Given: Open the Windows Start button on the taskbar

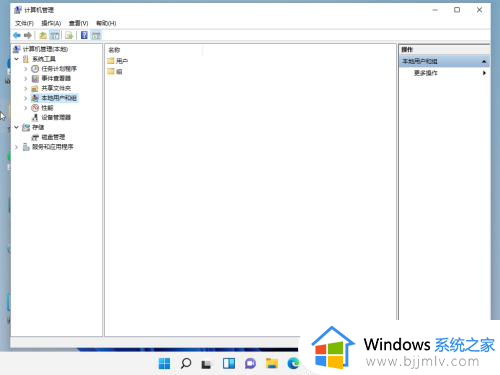Looking at the screenshot, I should (164, 363).
